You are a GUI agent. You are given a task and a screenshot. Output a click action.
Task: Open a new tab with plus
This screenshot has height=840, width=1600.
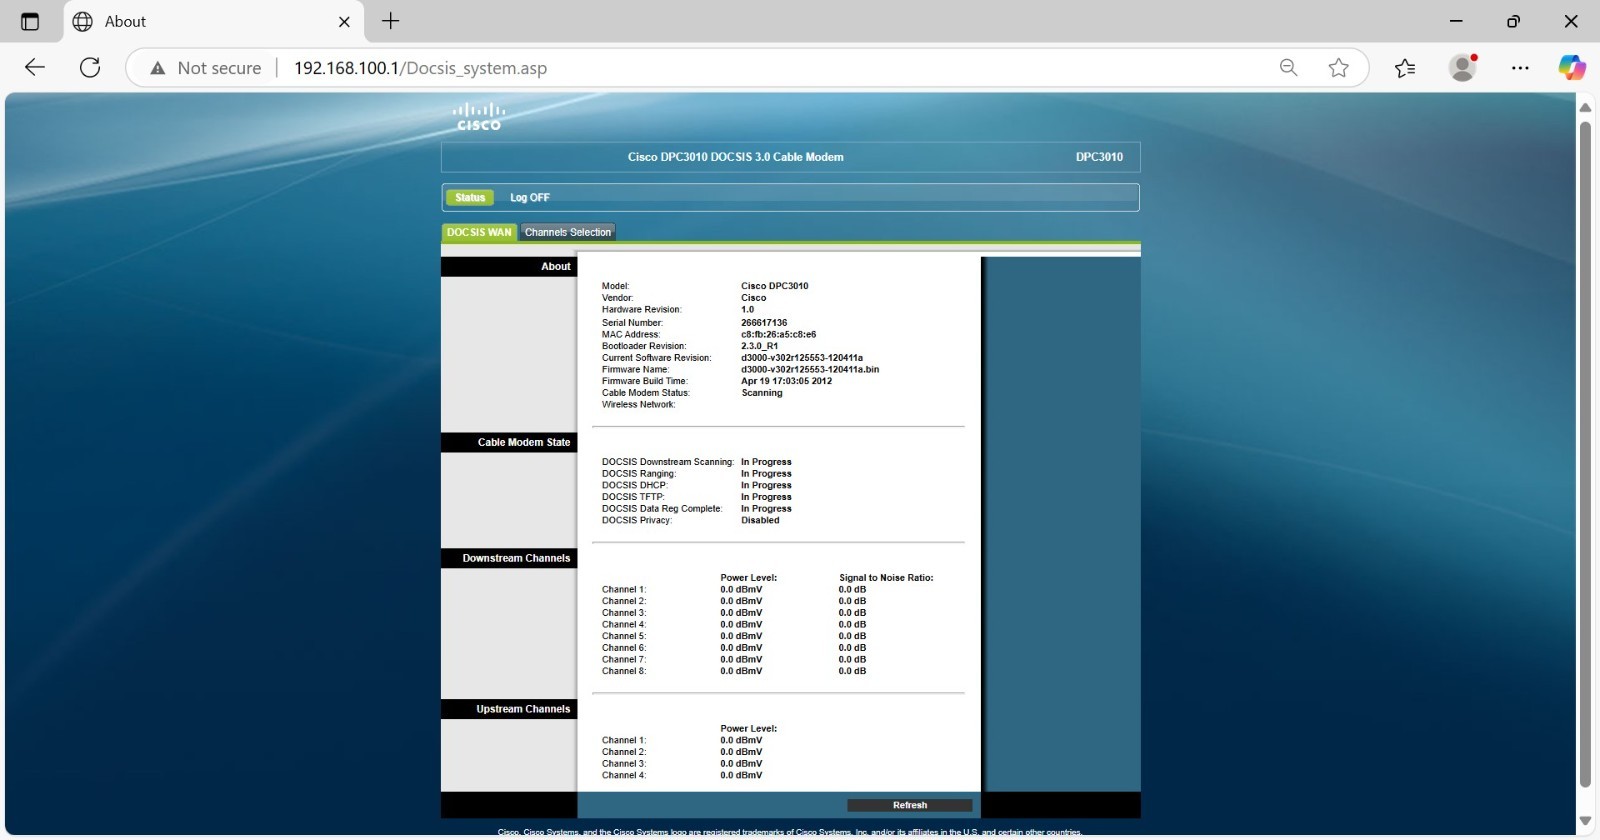click(x=391, y=21)
